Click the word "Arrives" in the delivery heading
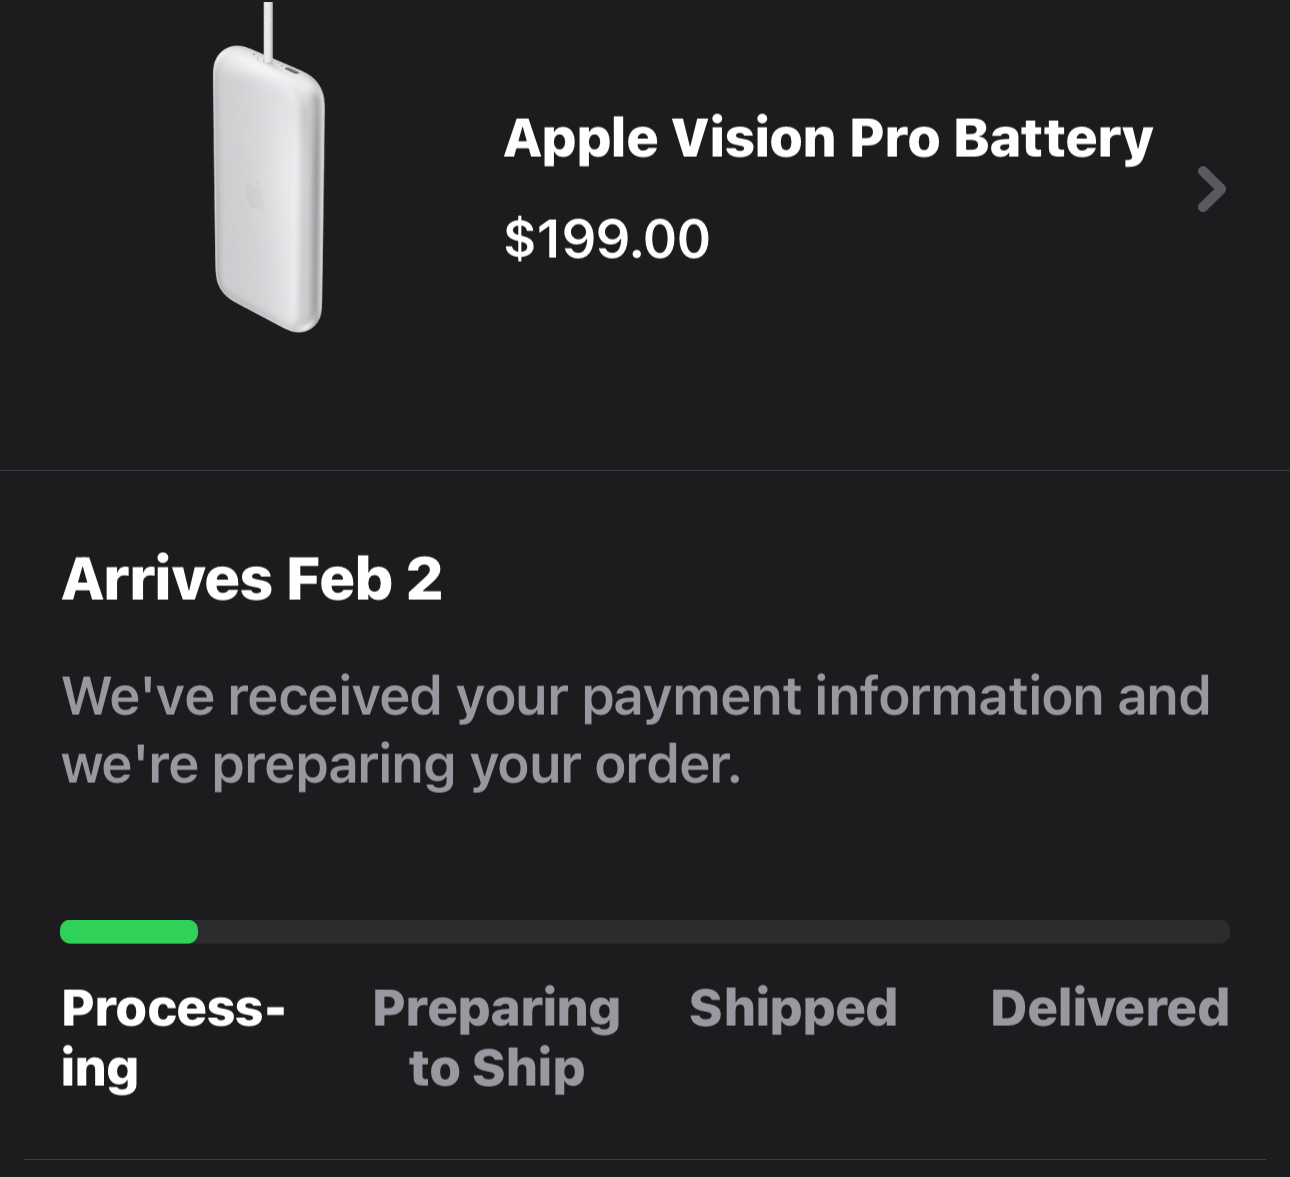1290x1177 pixels. coord(167,579)
